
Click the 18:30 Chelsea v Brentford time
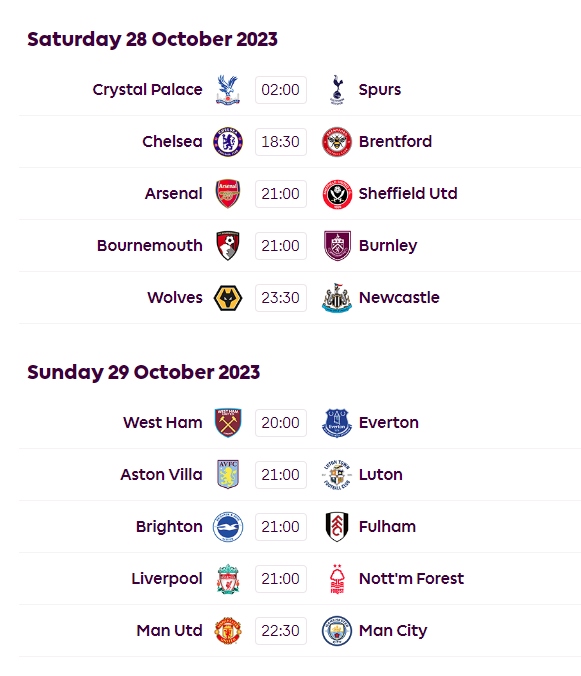pyautogui.click(x=281, y=142)
